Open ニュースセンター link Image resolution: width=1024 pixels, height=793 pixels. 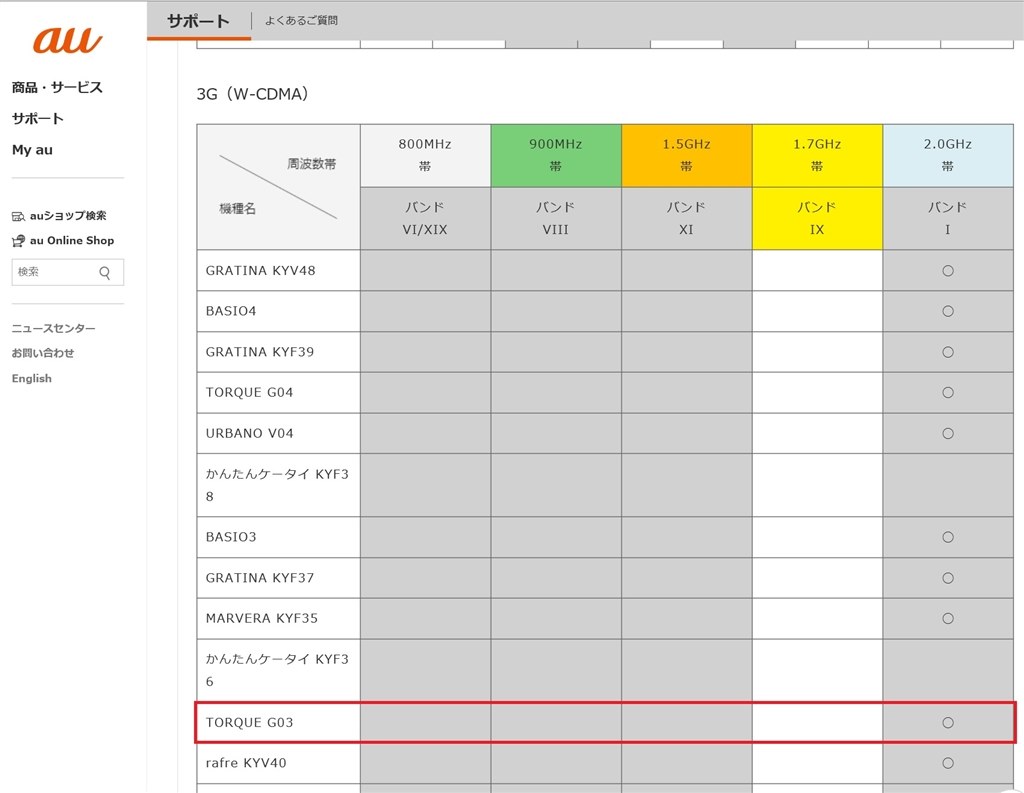coord(54,328)
